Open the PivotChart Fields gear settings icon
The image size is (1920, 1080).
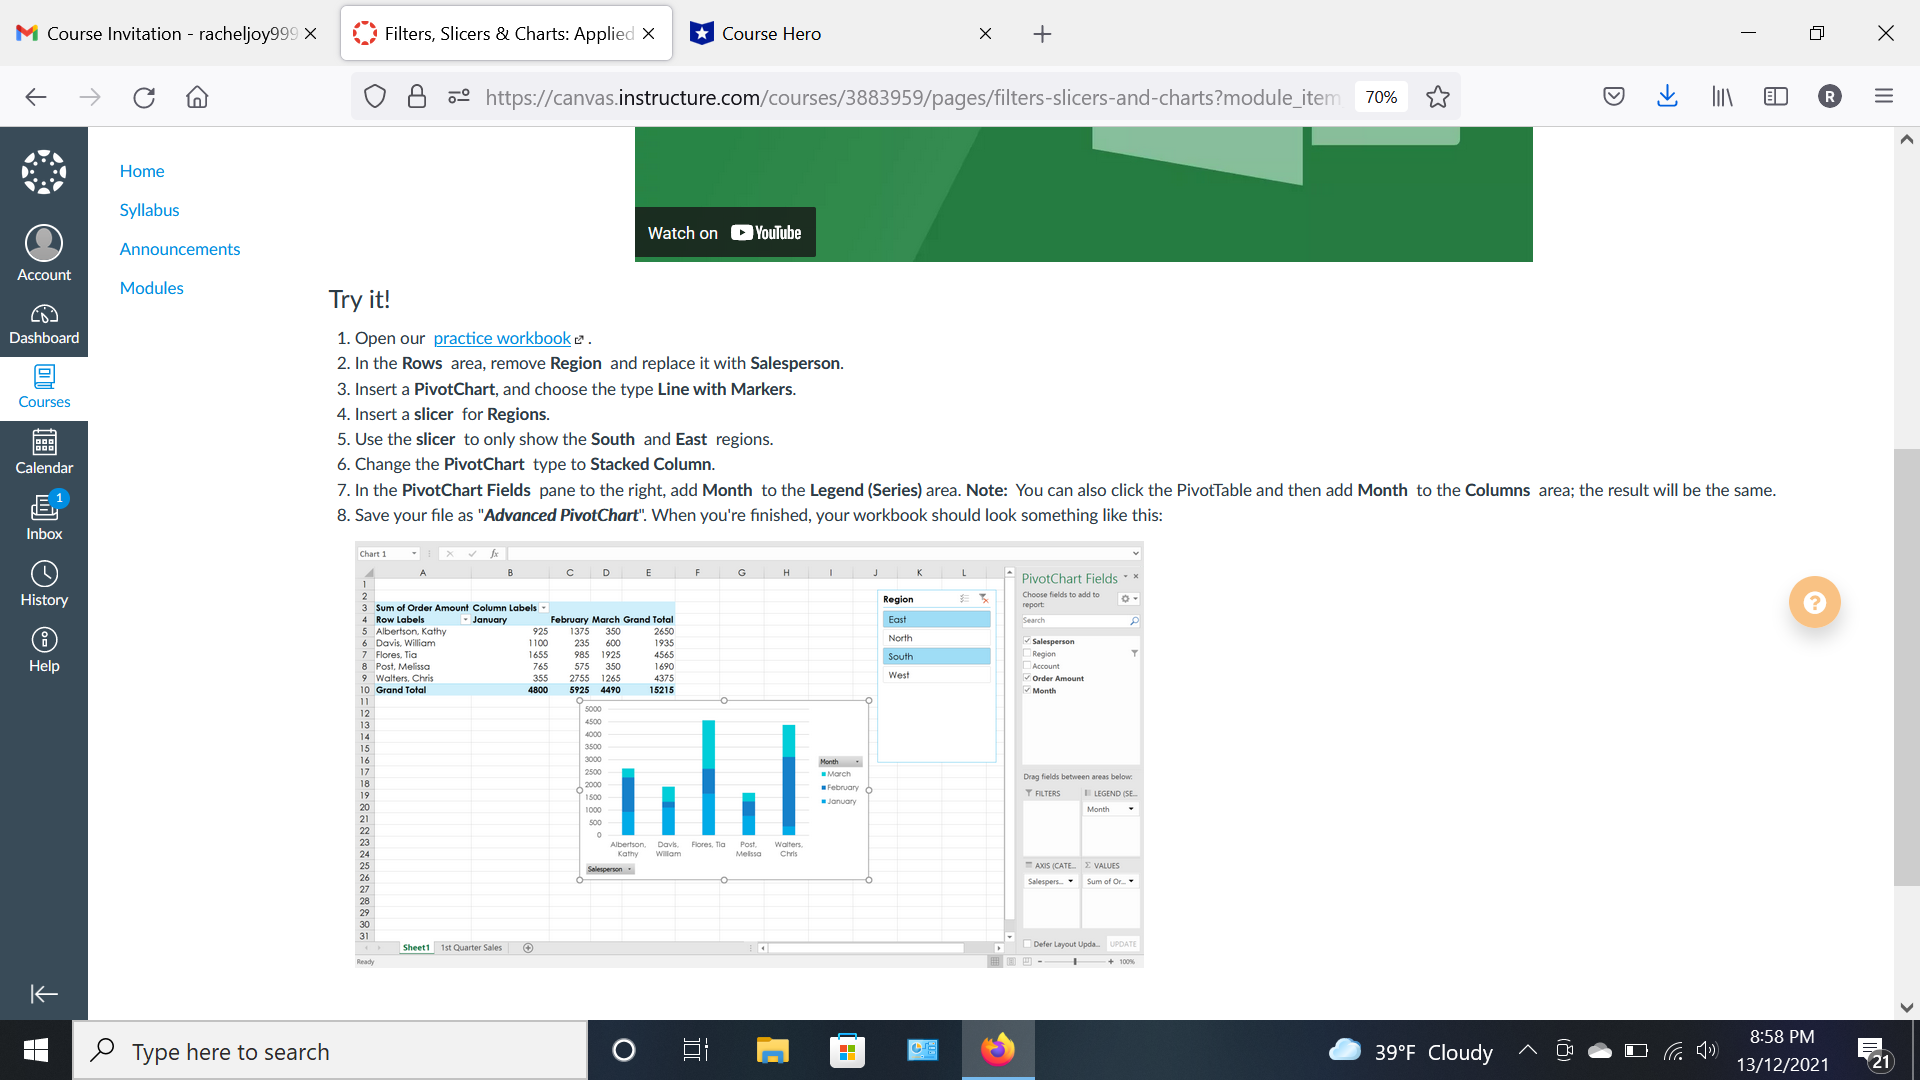click(1126, 599)
